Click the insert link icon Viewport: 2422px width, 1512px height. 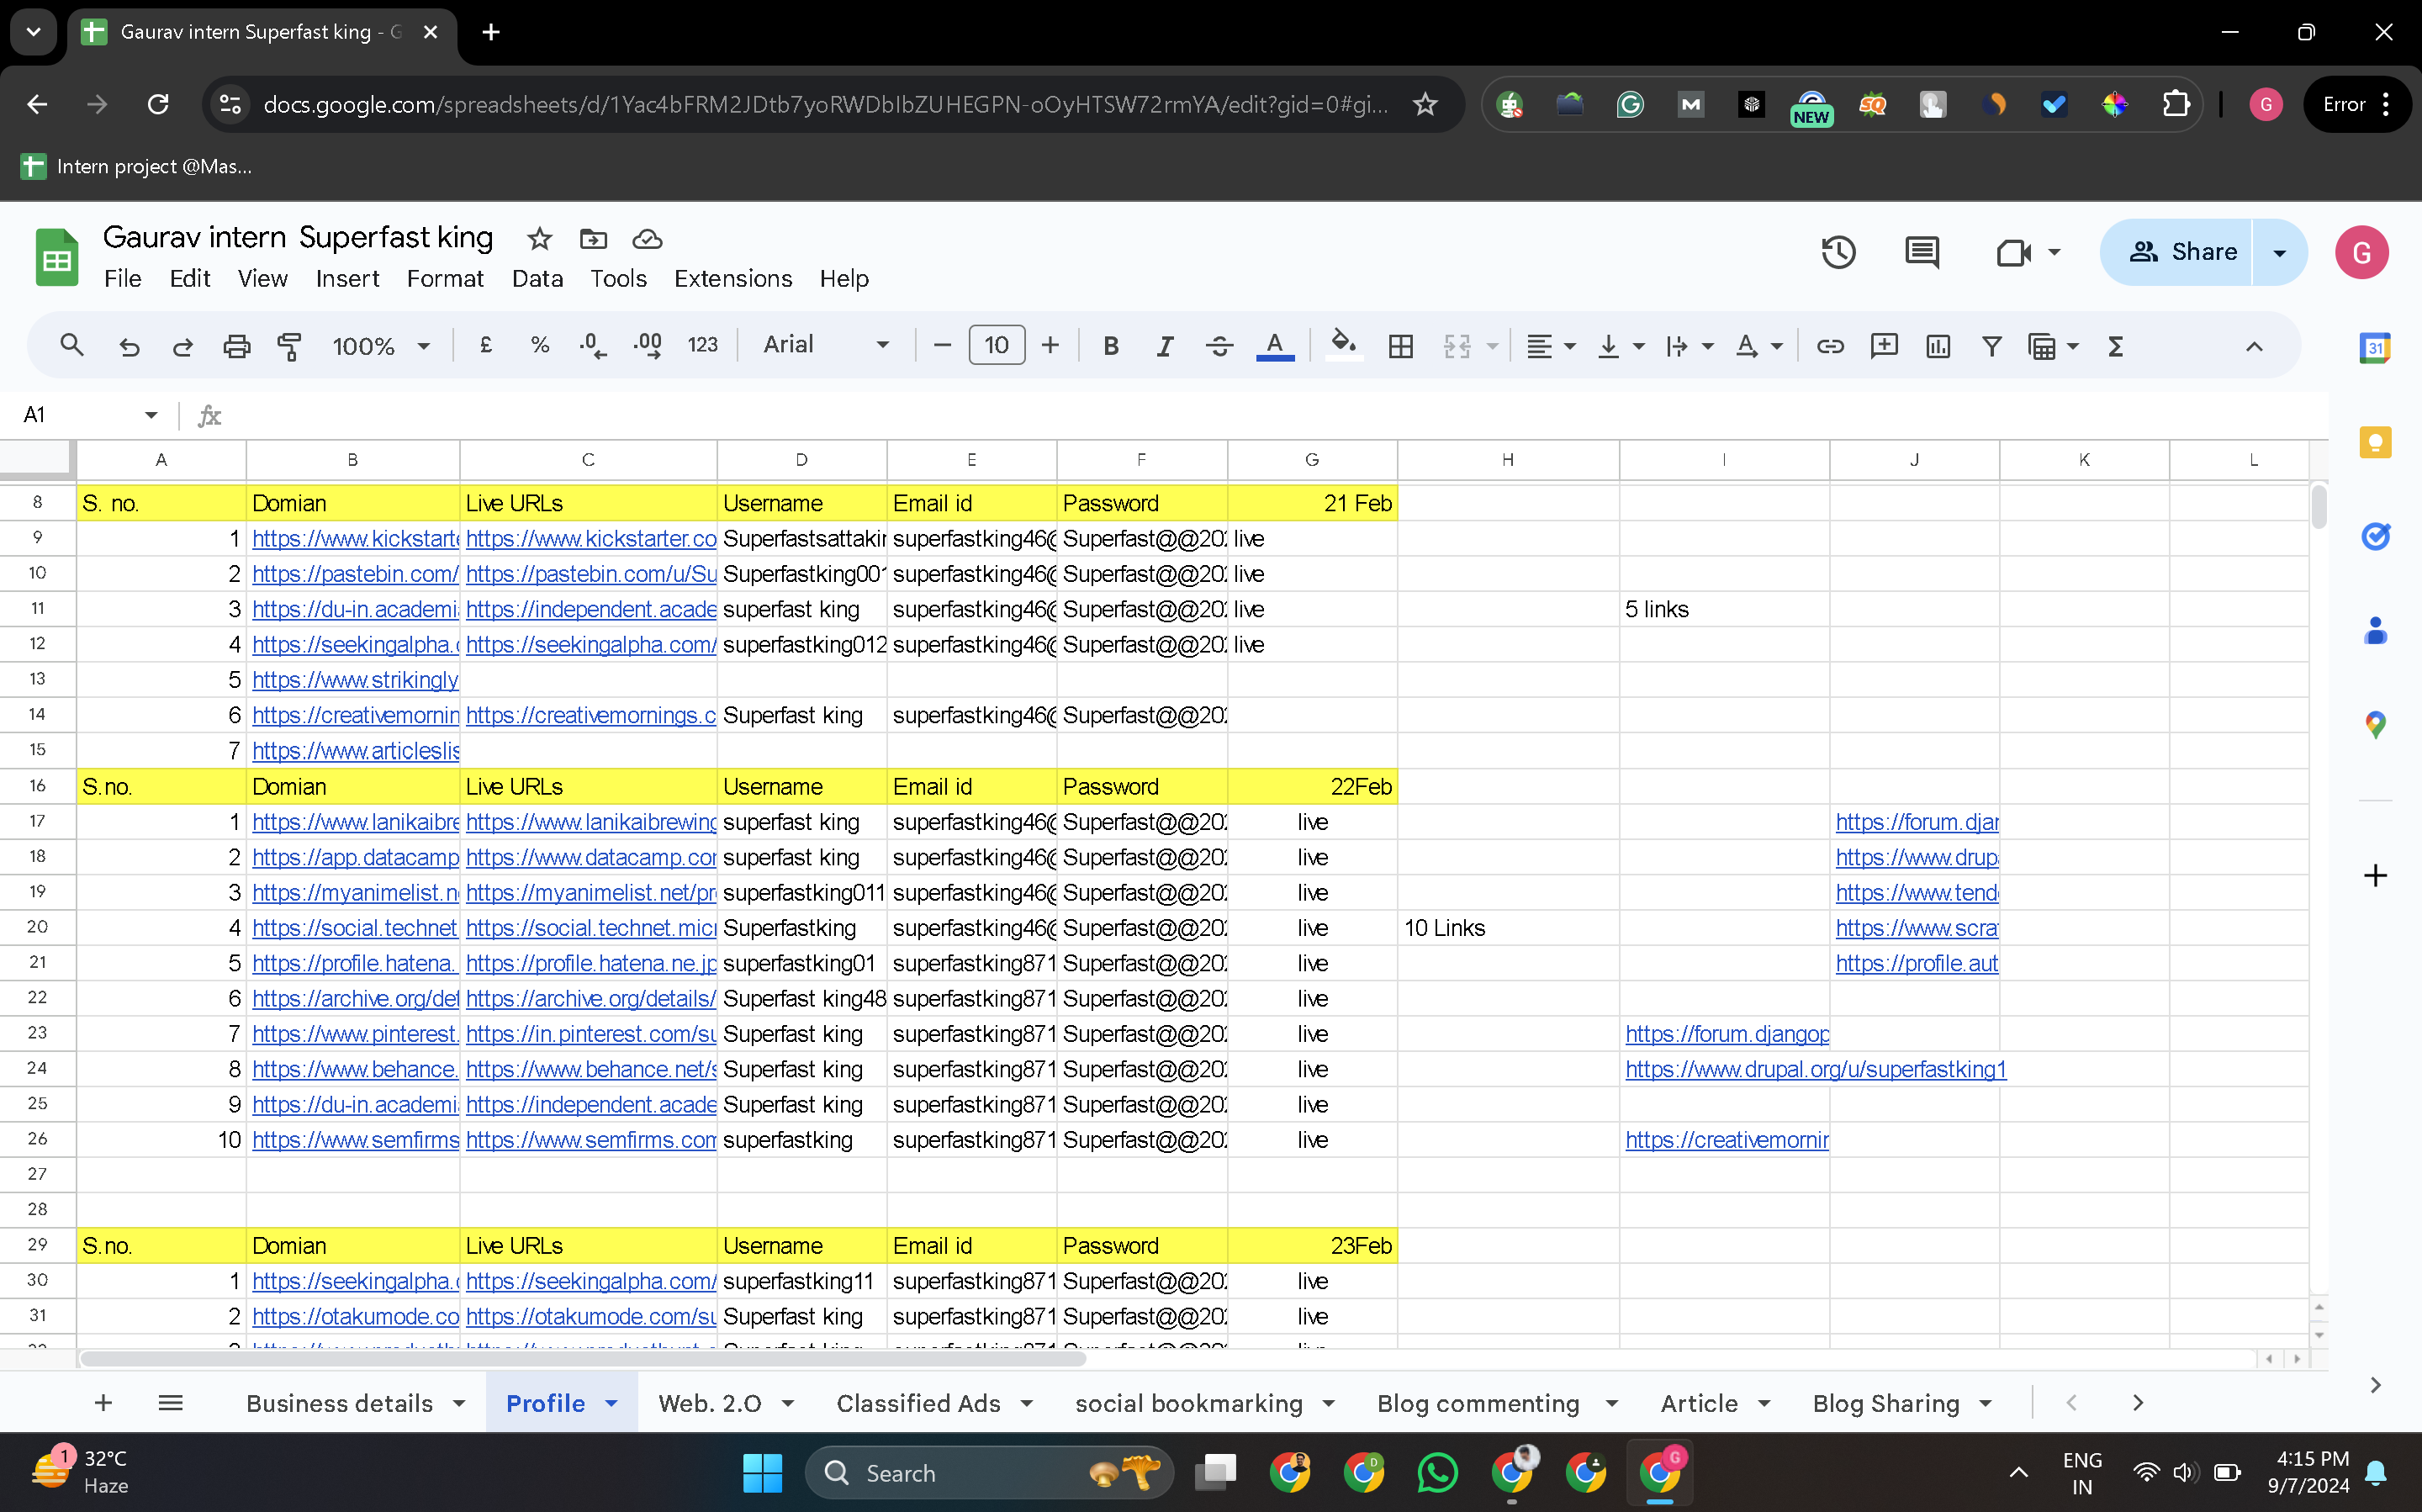[1830, 346]
